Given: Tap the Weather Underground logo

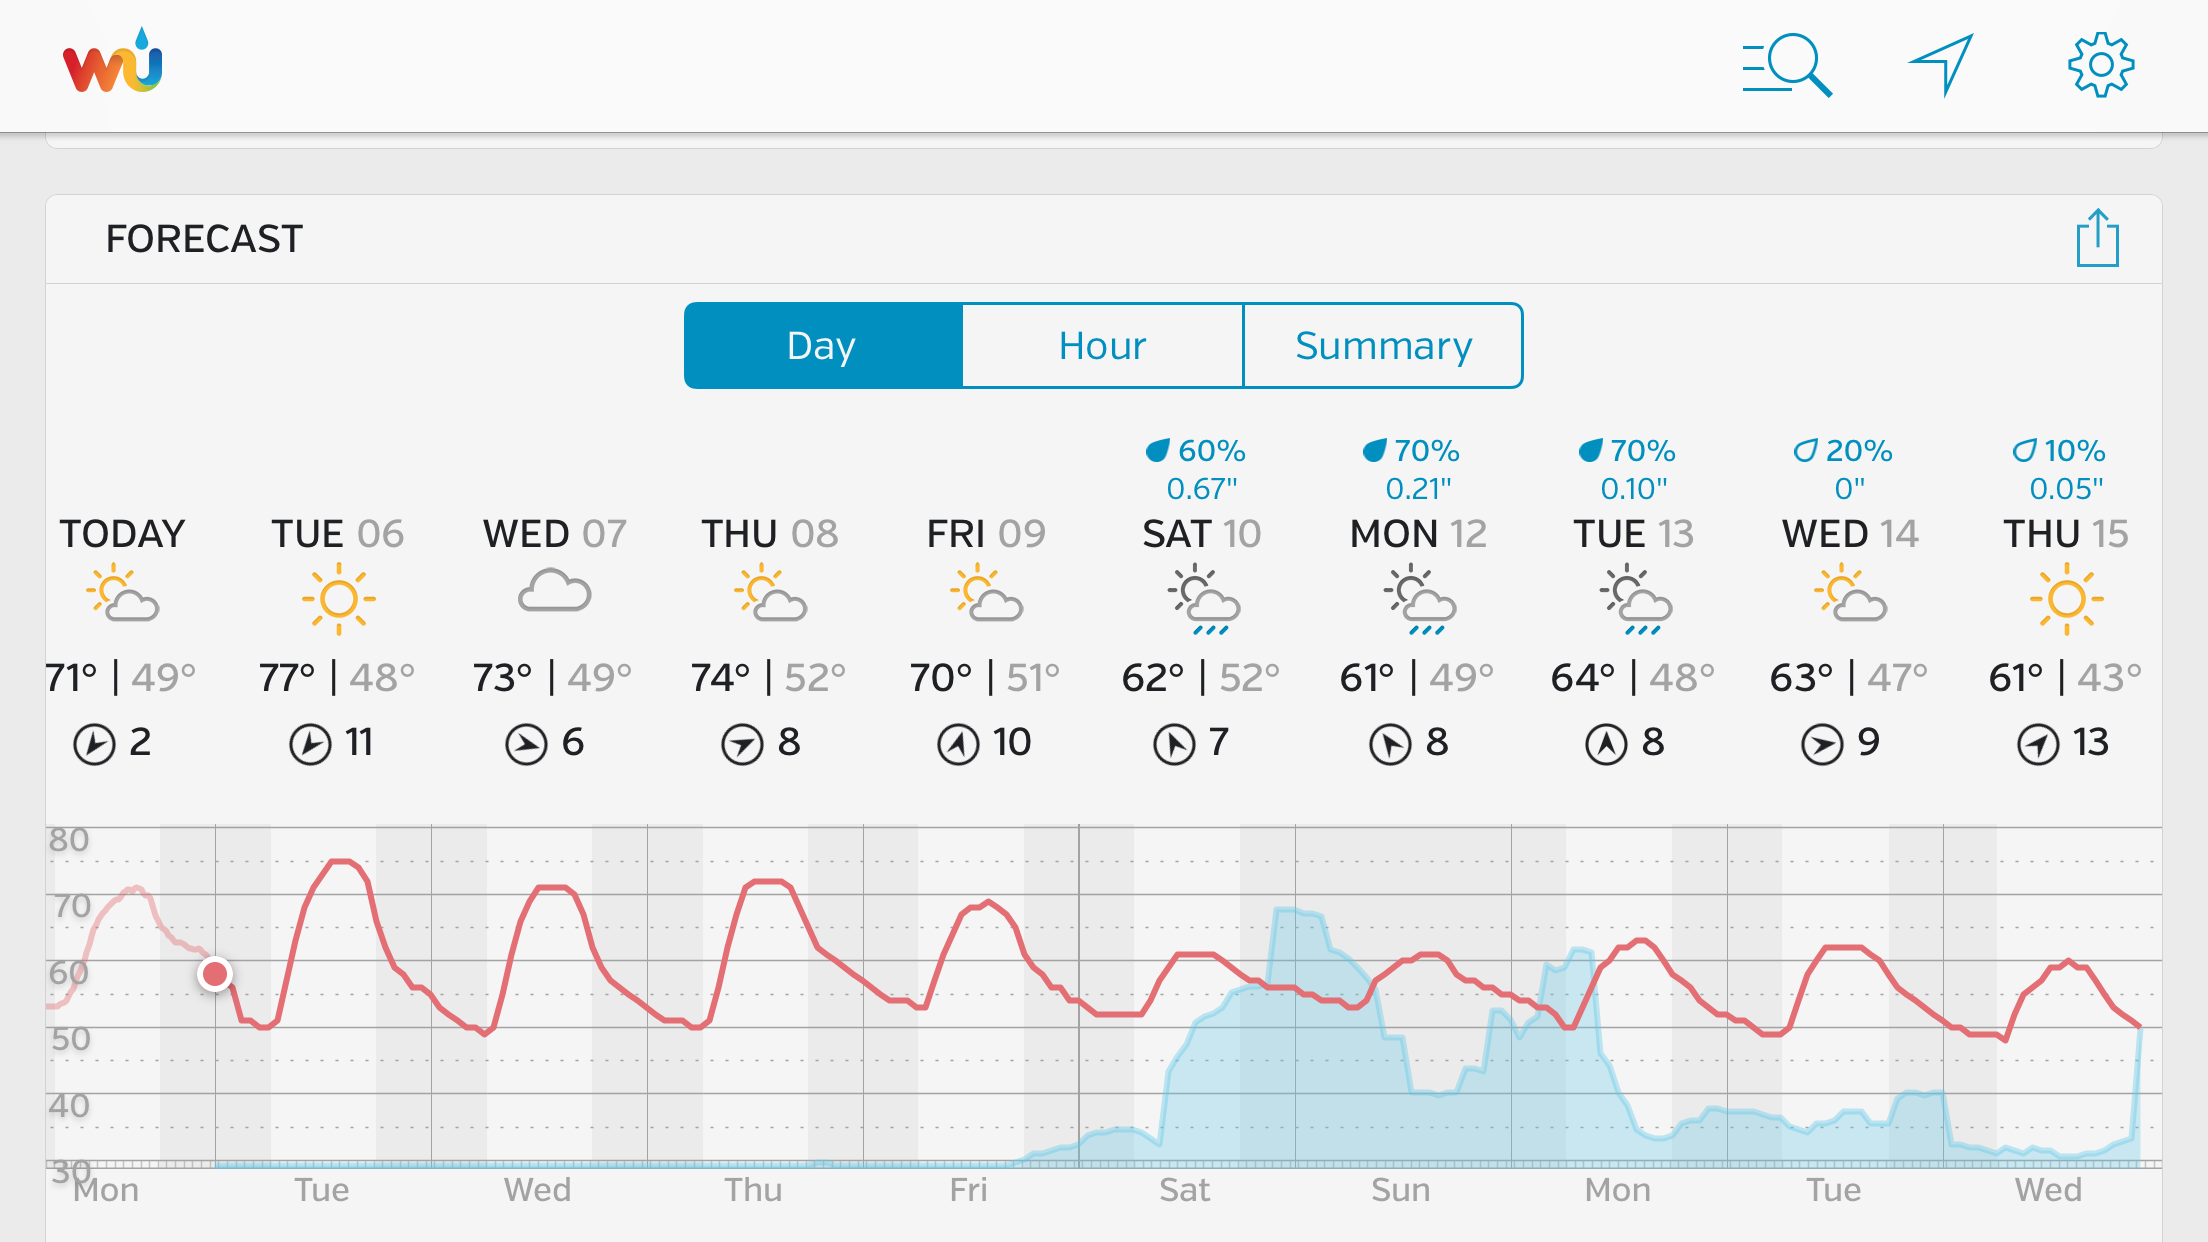Looking at the screenshot, I should click(x=113, y=63).
